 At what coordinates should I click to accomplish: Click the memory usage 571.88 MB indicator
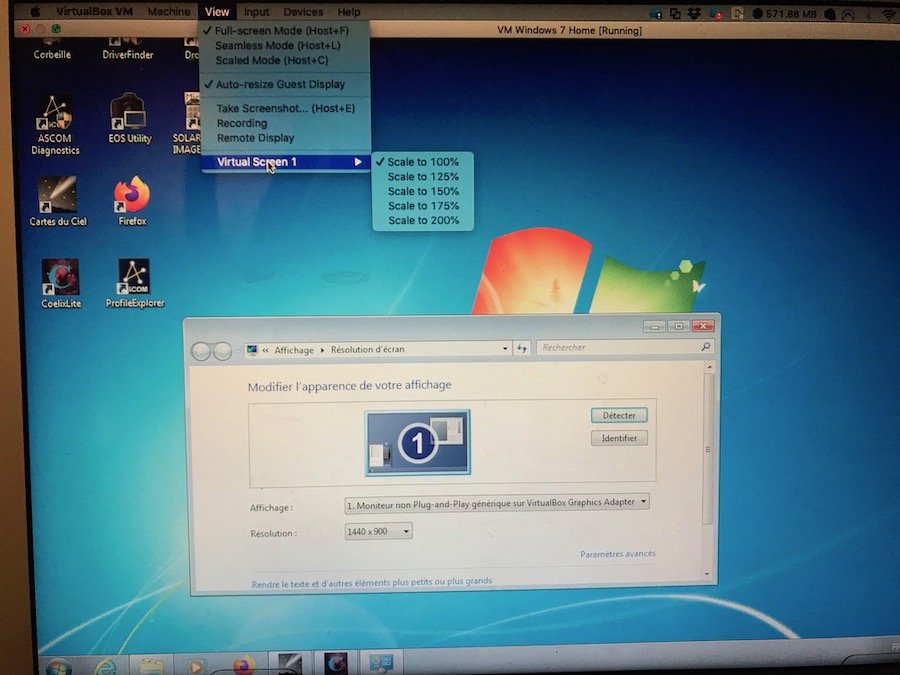pos(785,14)
